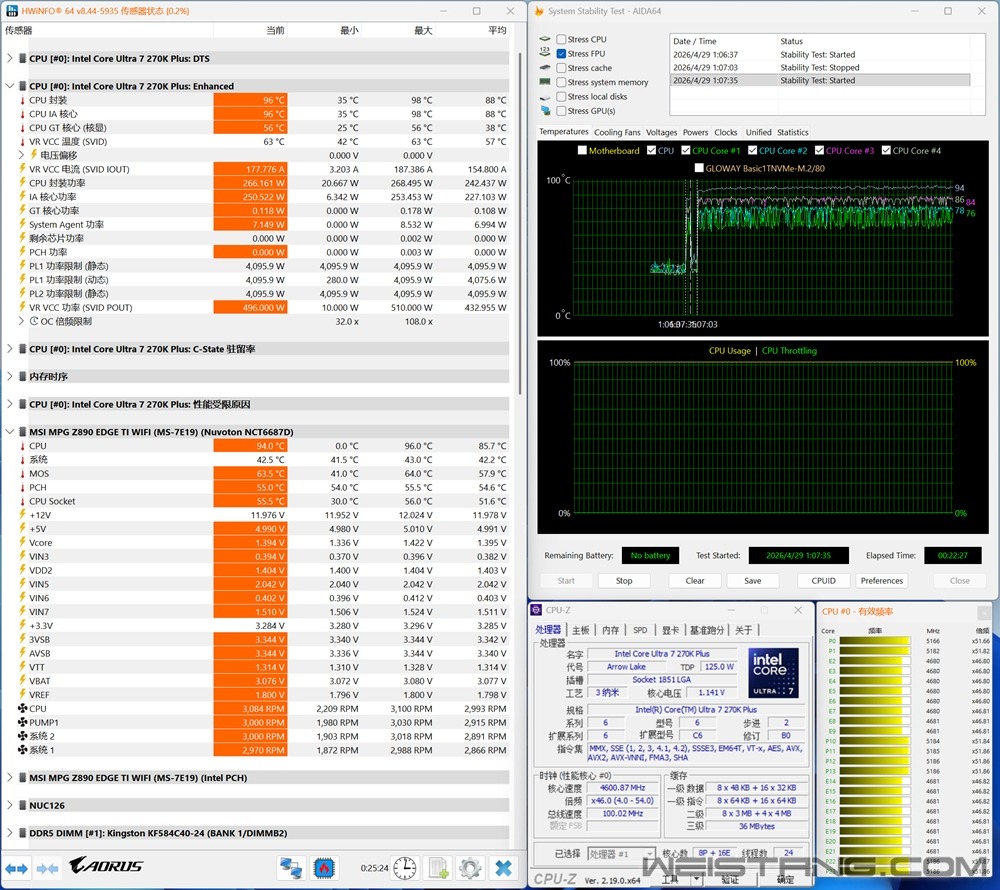
Task: Open CPU-Z 基准跑分 tab
Action: 707,630
